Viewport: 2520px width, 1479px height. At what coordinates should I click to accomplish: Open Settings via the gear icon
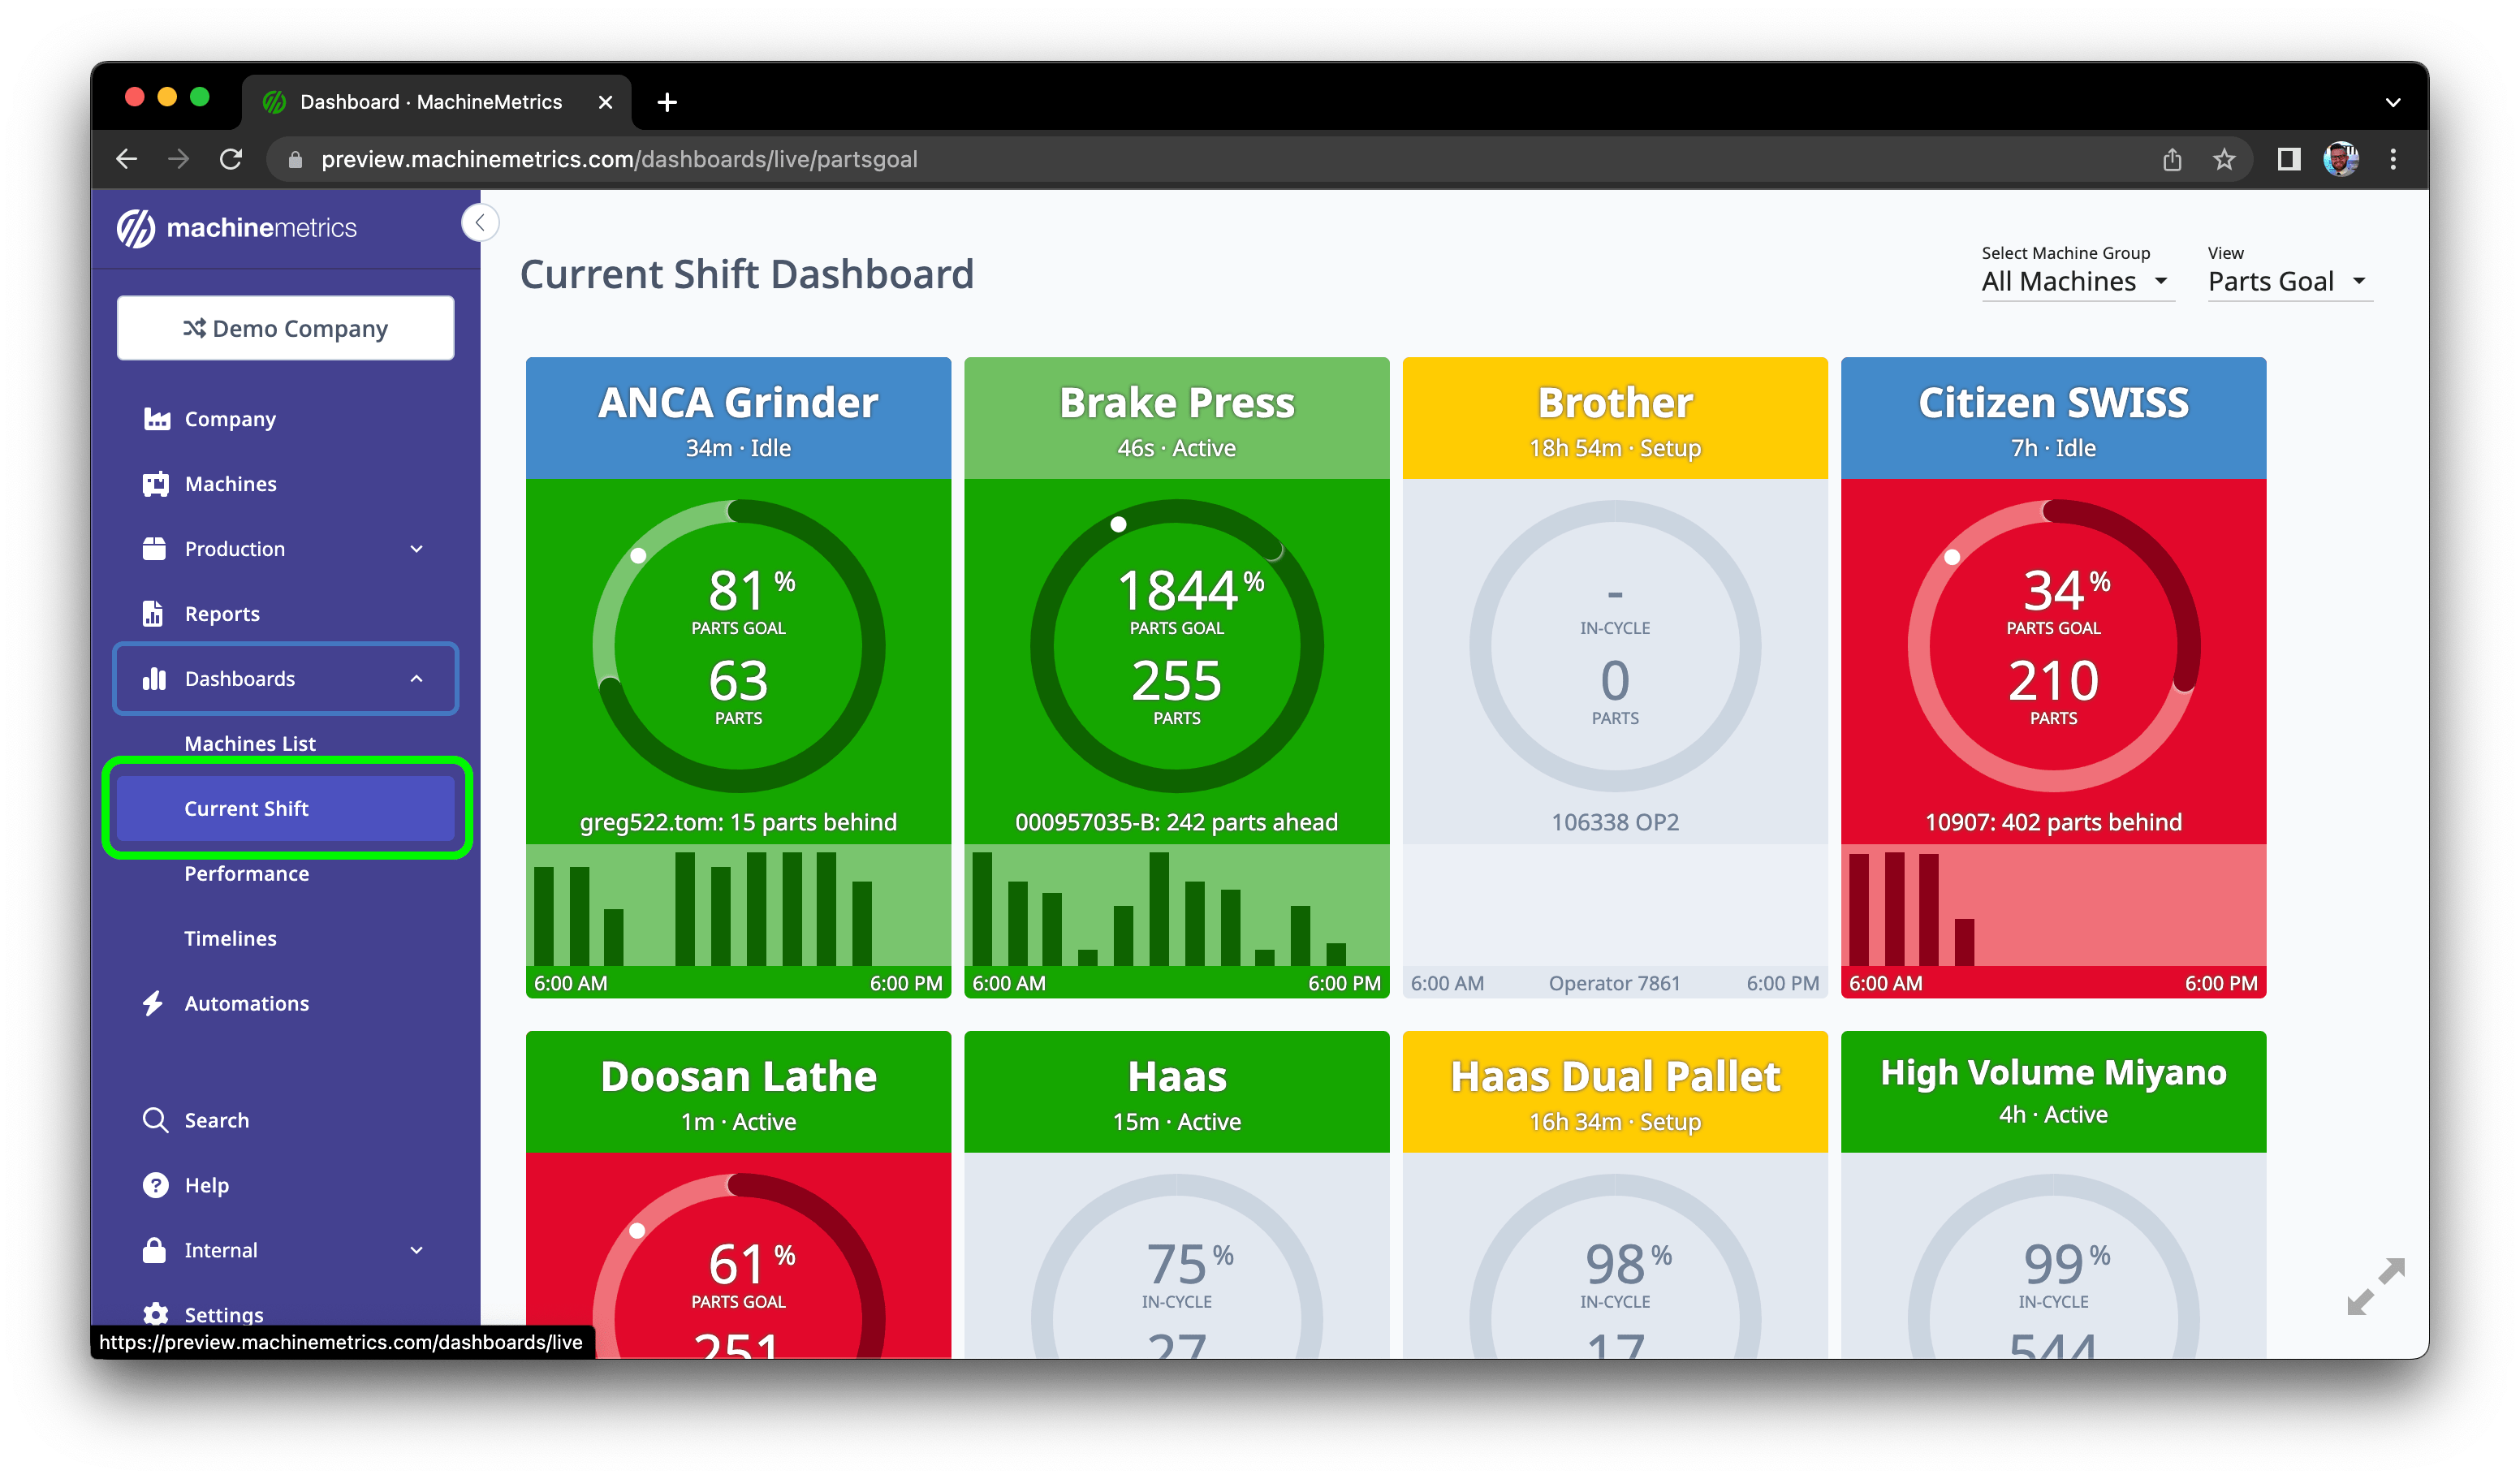[x=155, y=1315]
